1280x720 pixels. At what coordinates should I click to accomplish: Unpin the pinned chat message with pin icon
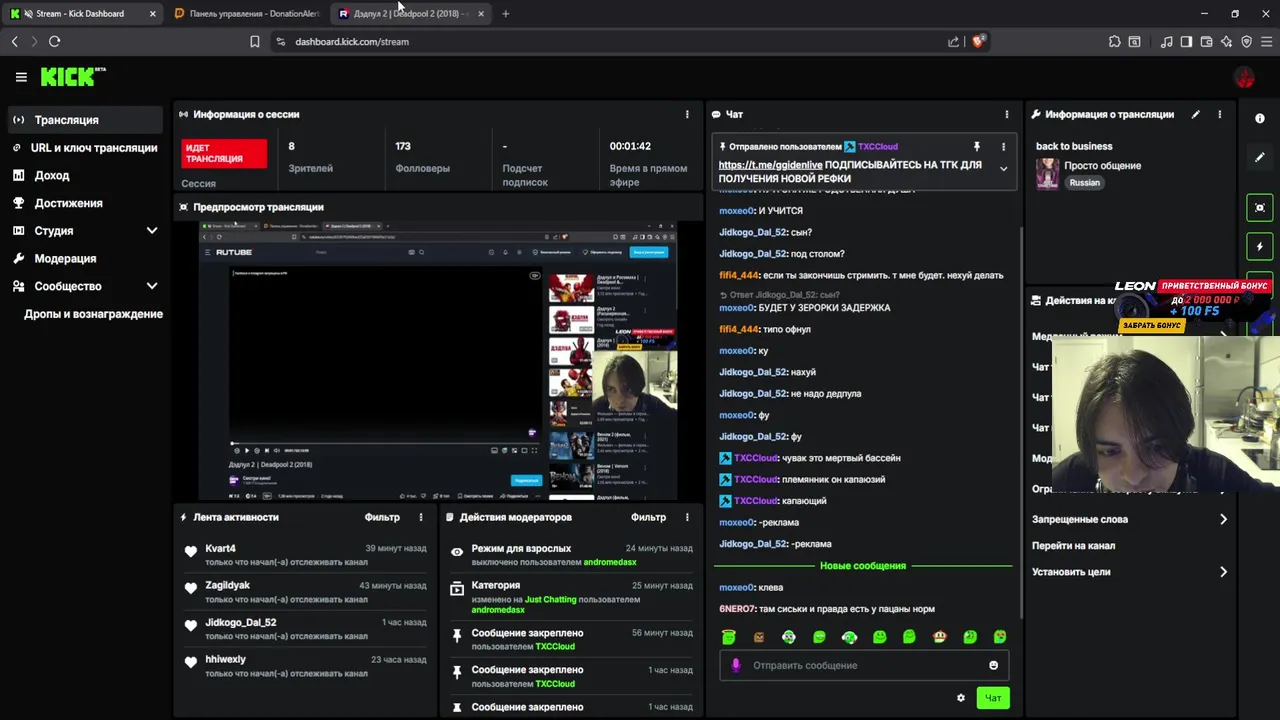point(977,147)
